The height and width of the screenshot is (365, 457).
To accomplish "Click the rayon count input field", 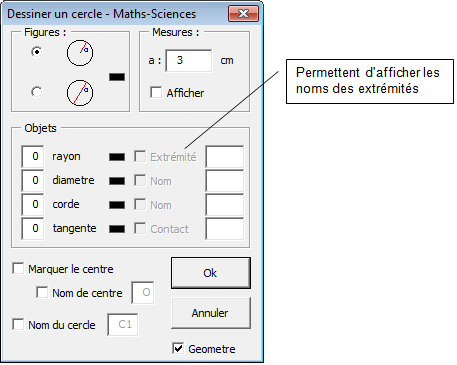I will click(33, 156).
